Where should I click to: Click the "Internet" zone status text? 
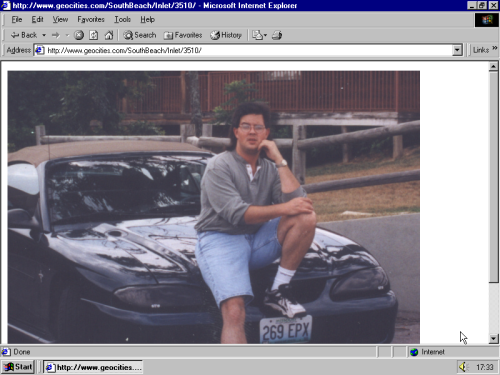pos(433,352)
